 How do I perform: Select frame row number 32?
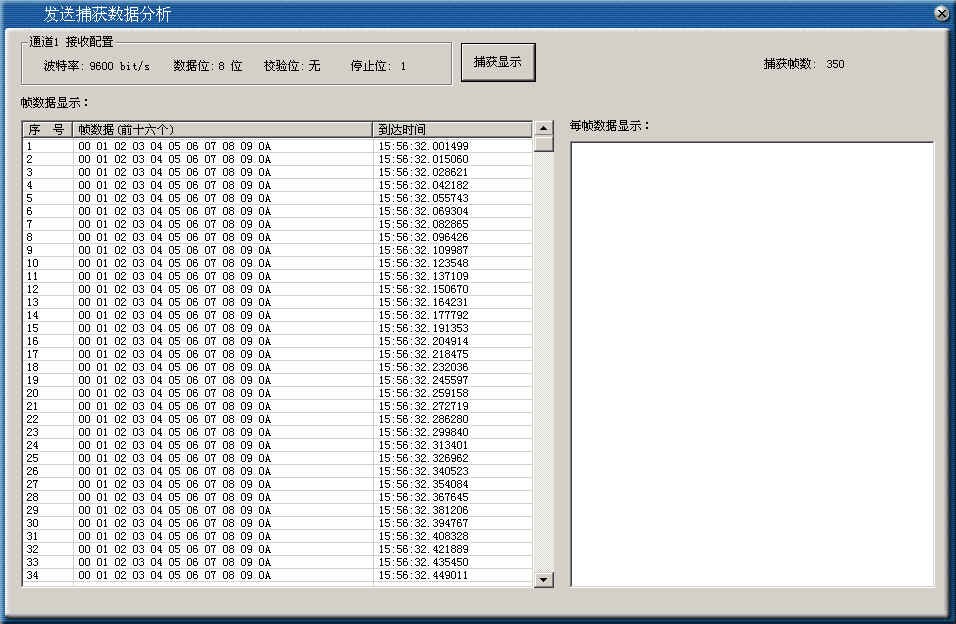click(277, 550)
